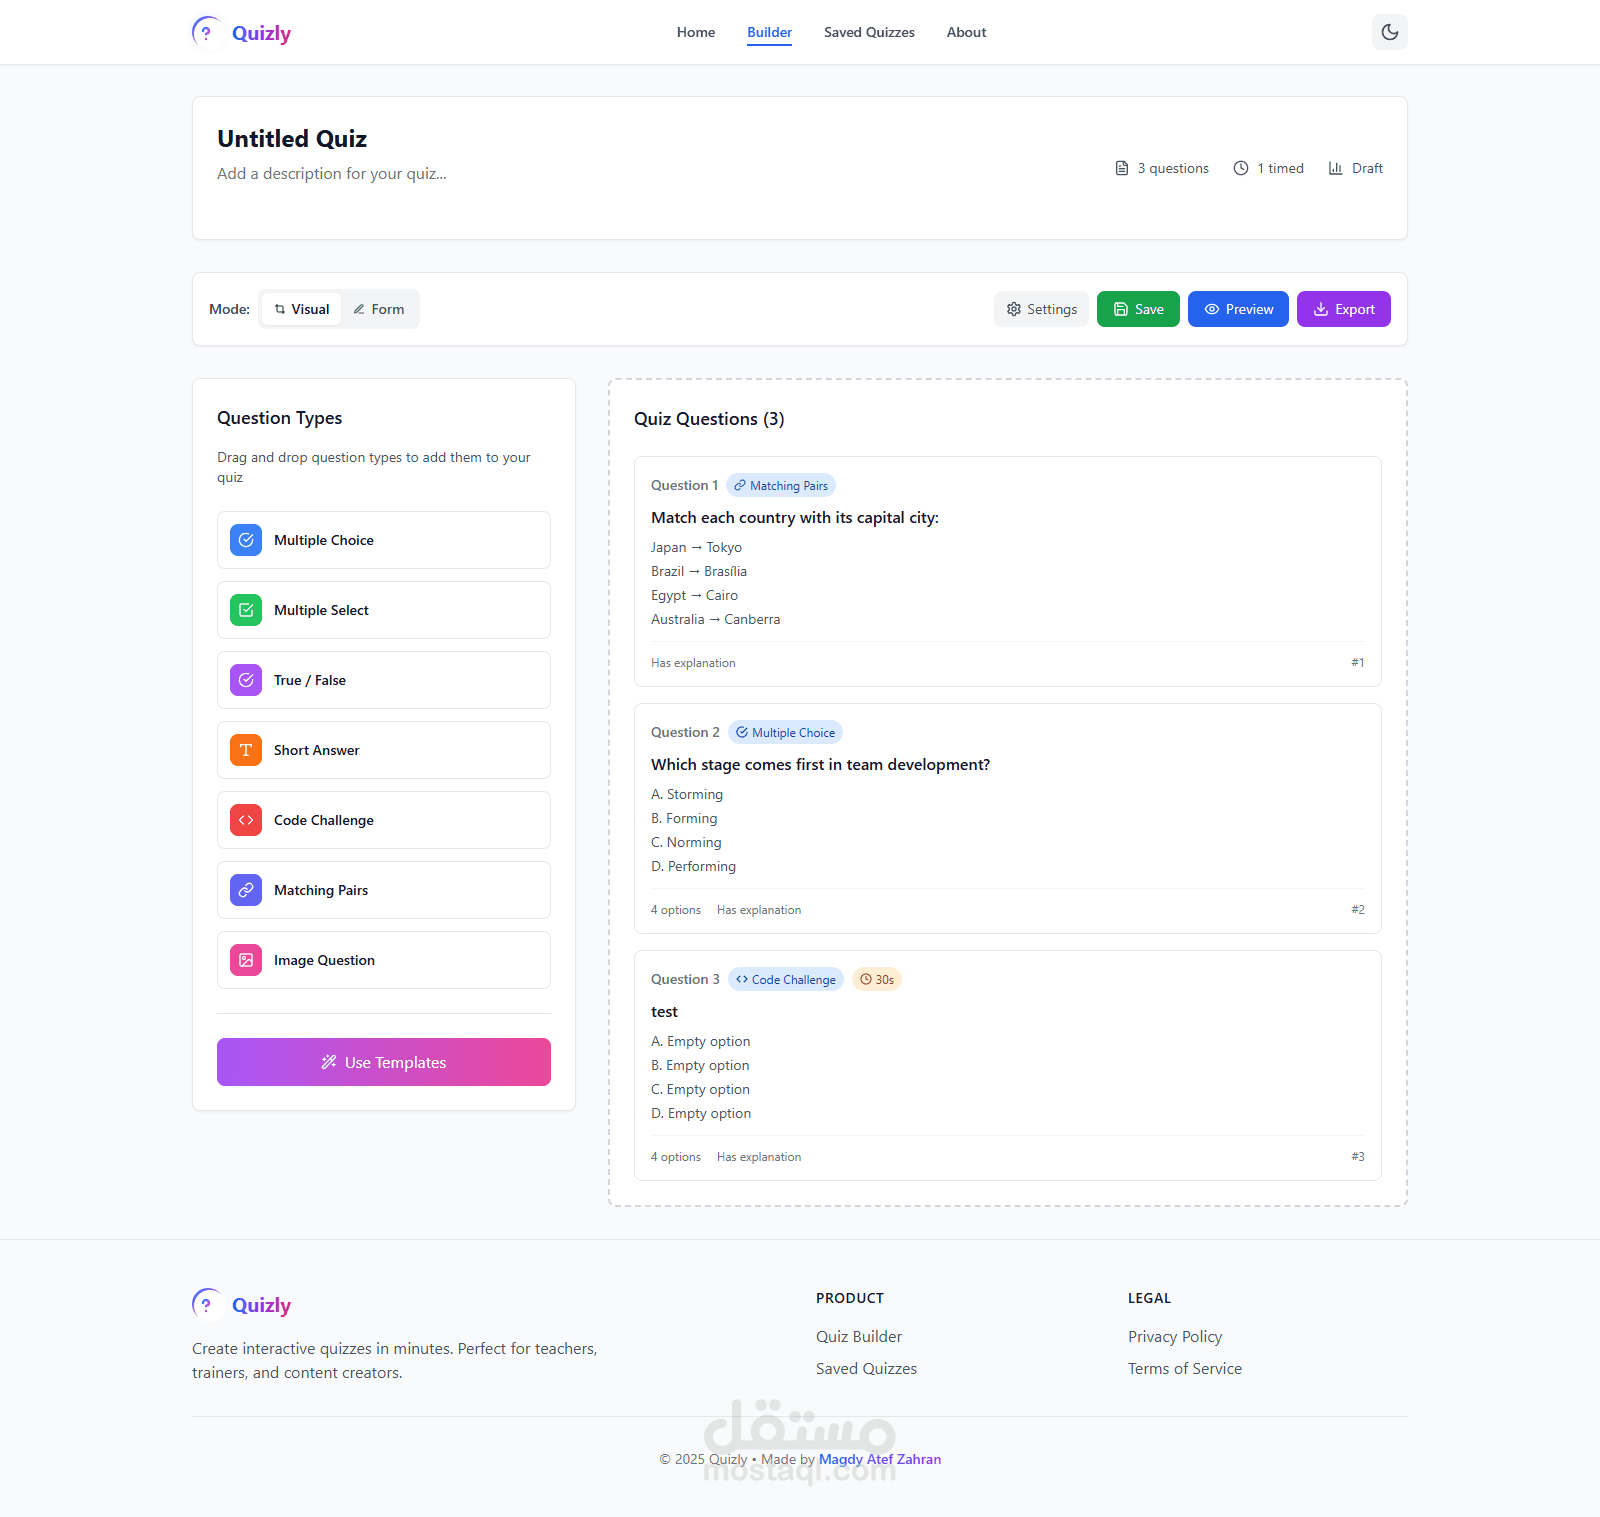Click the floppy disk icon in Save

(1121, 309)
